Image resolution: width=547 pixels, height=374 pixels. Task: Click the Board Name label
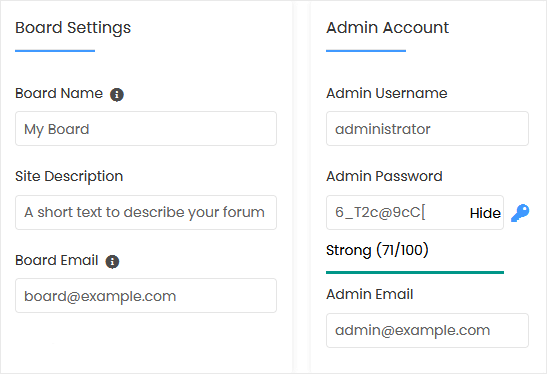click(59, 93)
